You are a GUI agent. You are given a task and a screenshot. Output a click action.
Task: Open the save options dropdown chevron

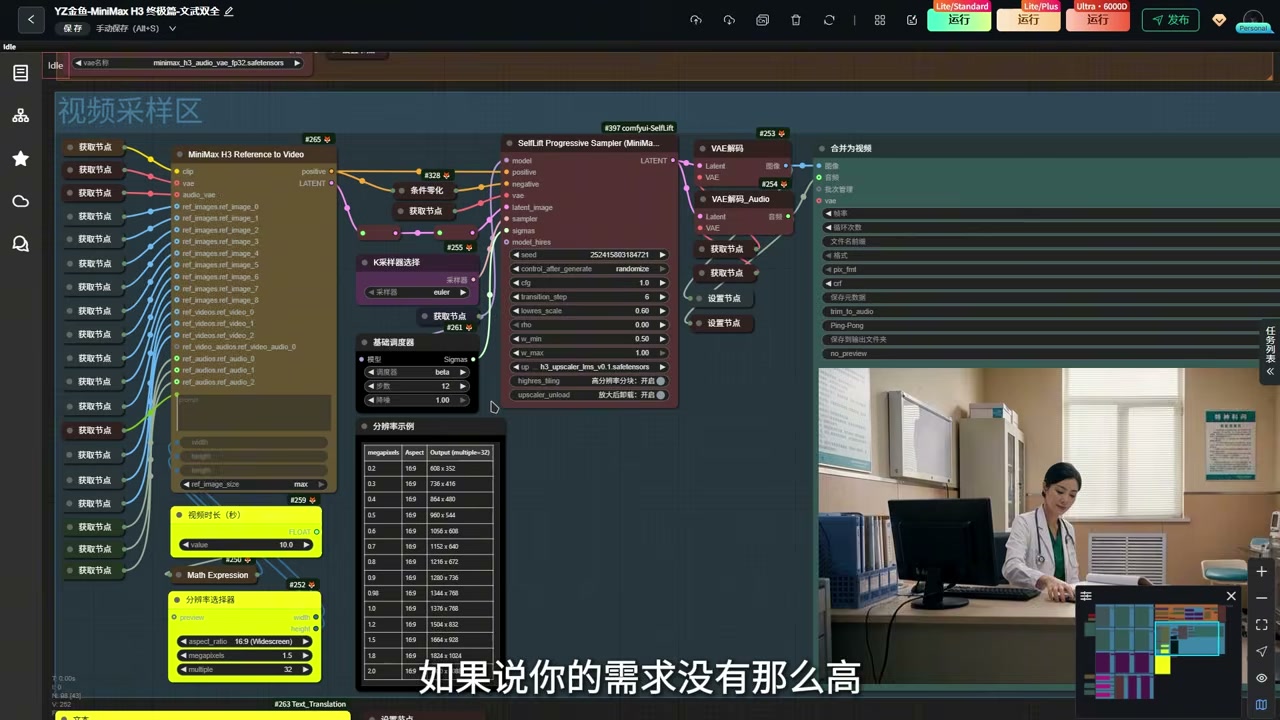(172, 28)
